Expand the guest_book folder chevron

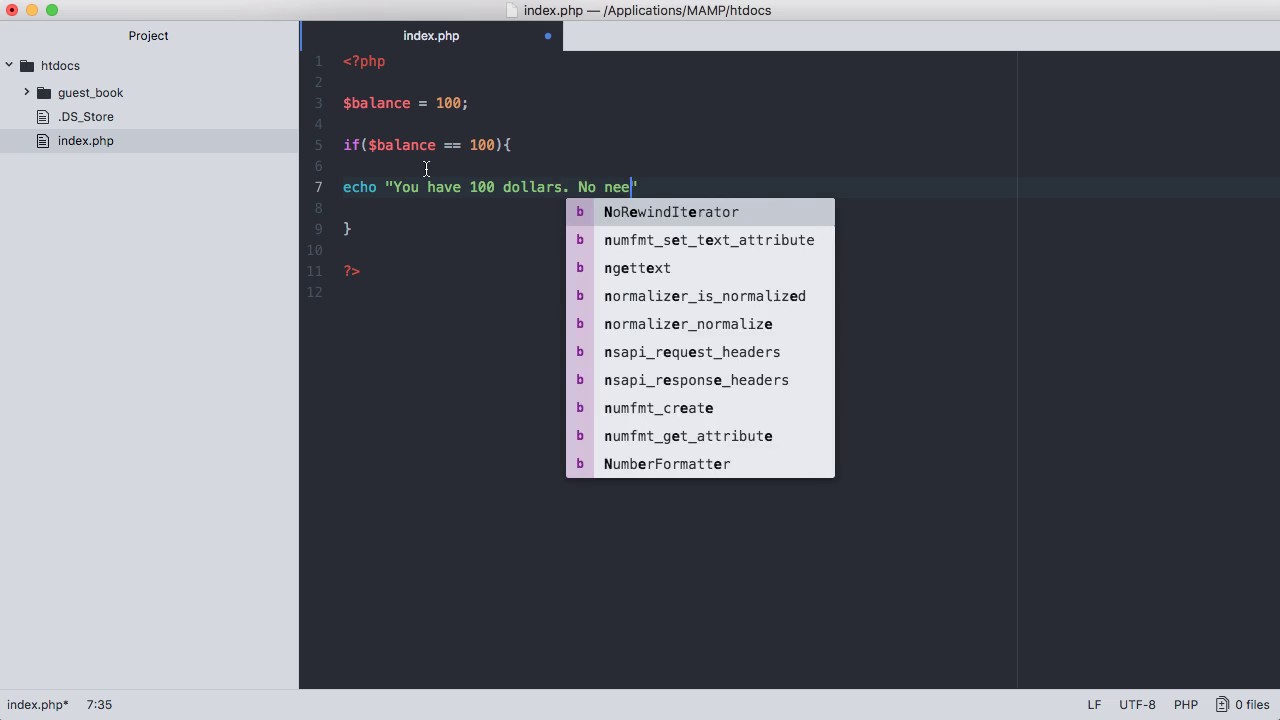[27, 92]
